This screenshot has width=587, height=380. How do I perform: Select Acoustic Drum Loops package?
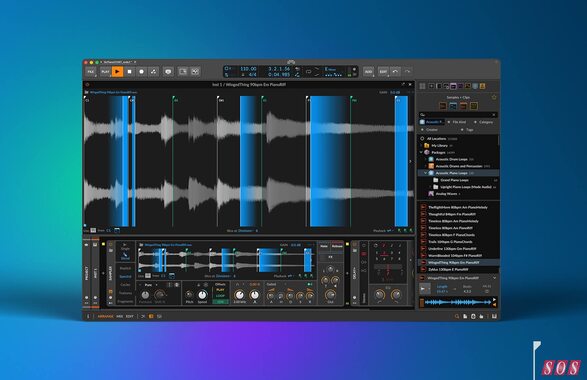coord(458,159)
